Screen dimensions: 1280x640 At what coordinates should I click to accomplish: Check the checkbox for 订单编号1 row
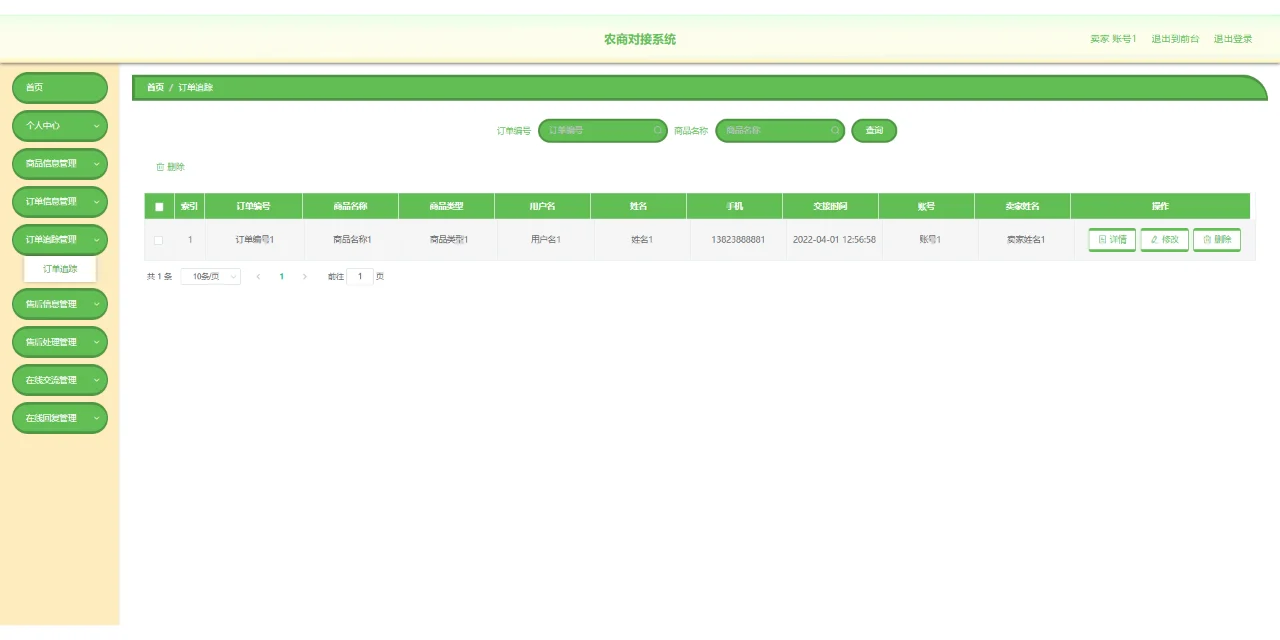click(x=157, y=239)
